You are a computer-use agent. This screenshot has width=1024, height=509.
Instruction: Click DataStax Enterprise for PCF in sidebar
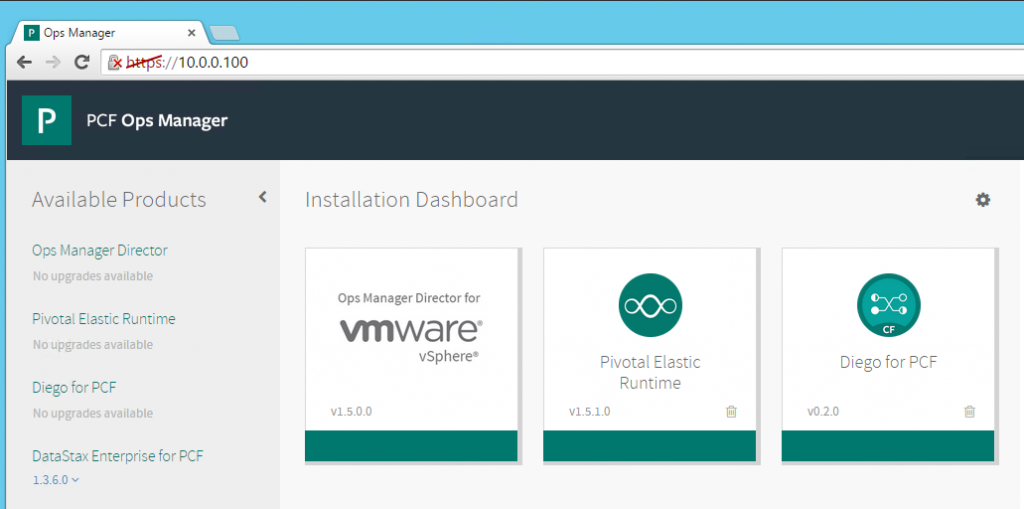pos(118,456)
